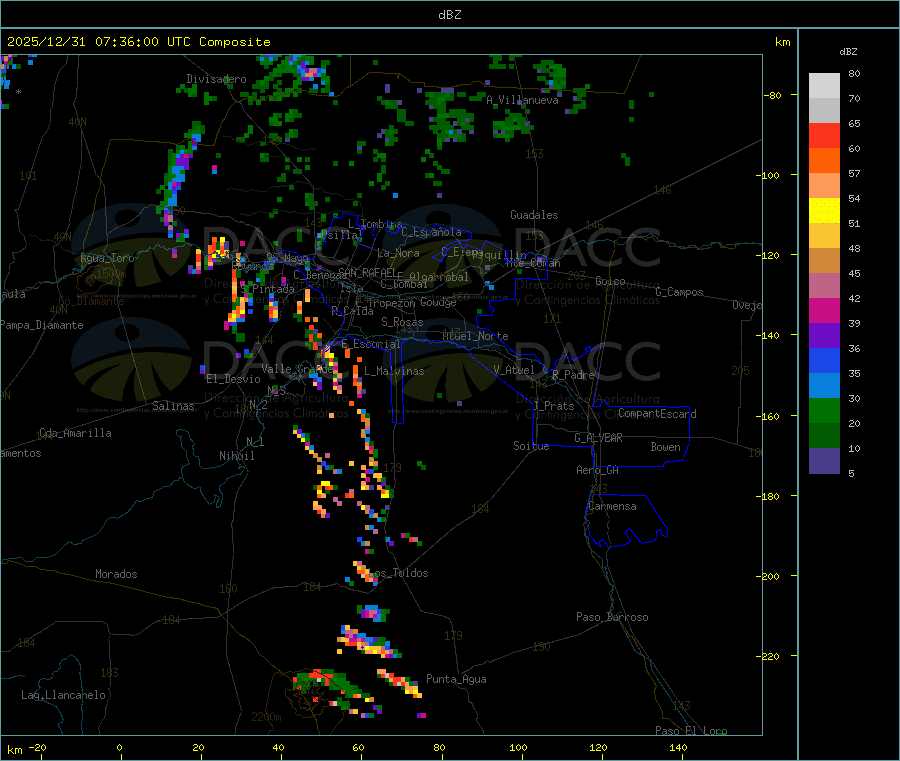Select the 'Los_Toldos' location label
Viewport: 900px width, 761px height.
point(398,573)
